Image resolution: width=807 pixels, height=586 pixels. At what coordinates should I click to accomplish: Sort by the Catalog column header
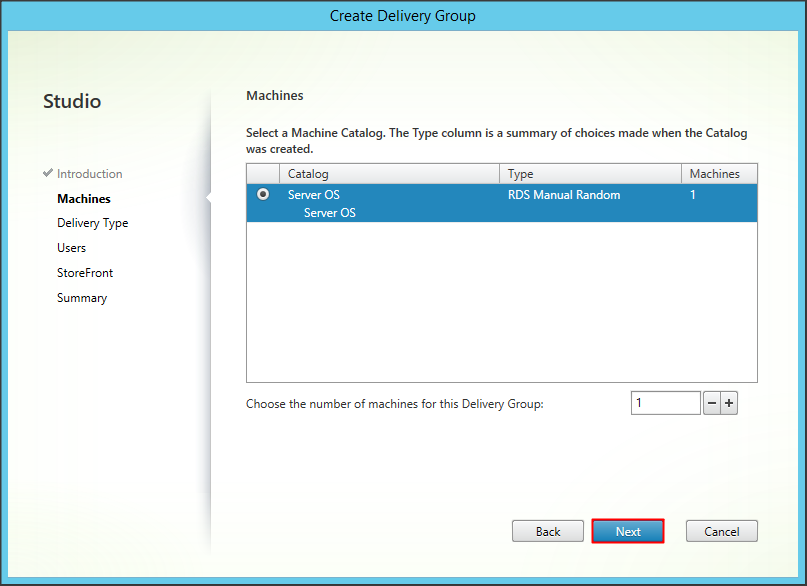[388, 174]
